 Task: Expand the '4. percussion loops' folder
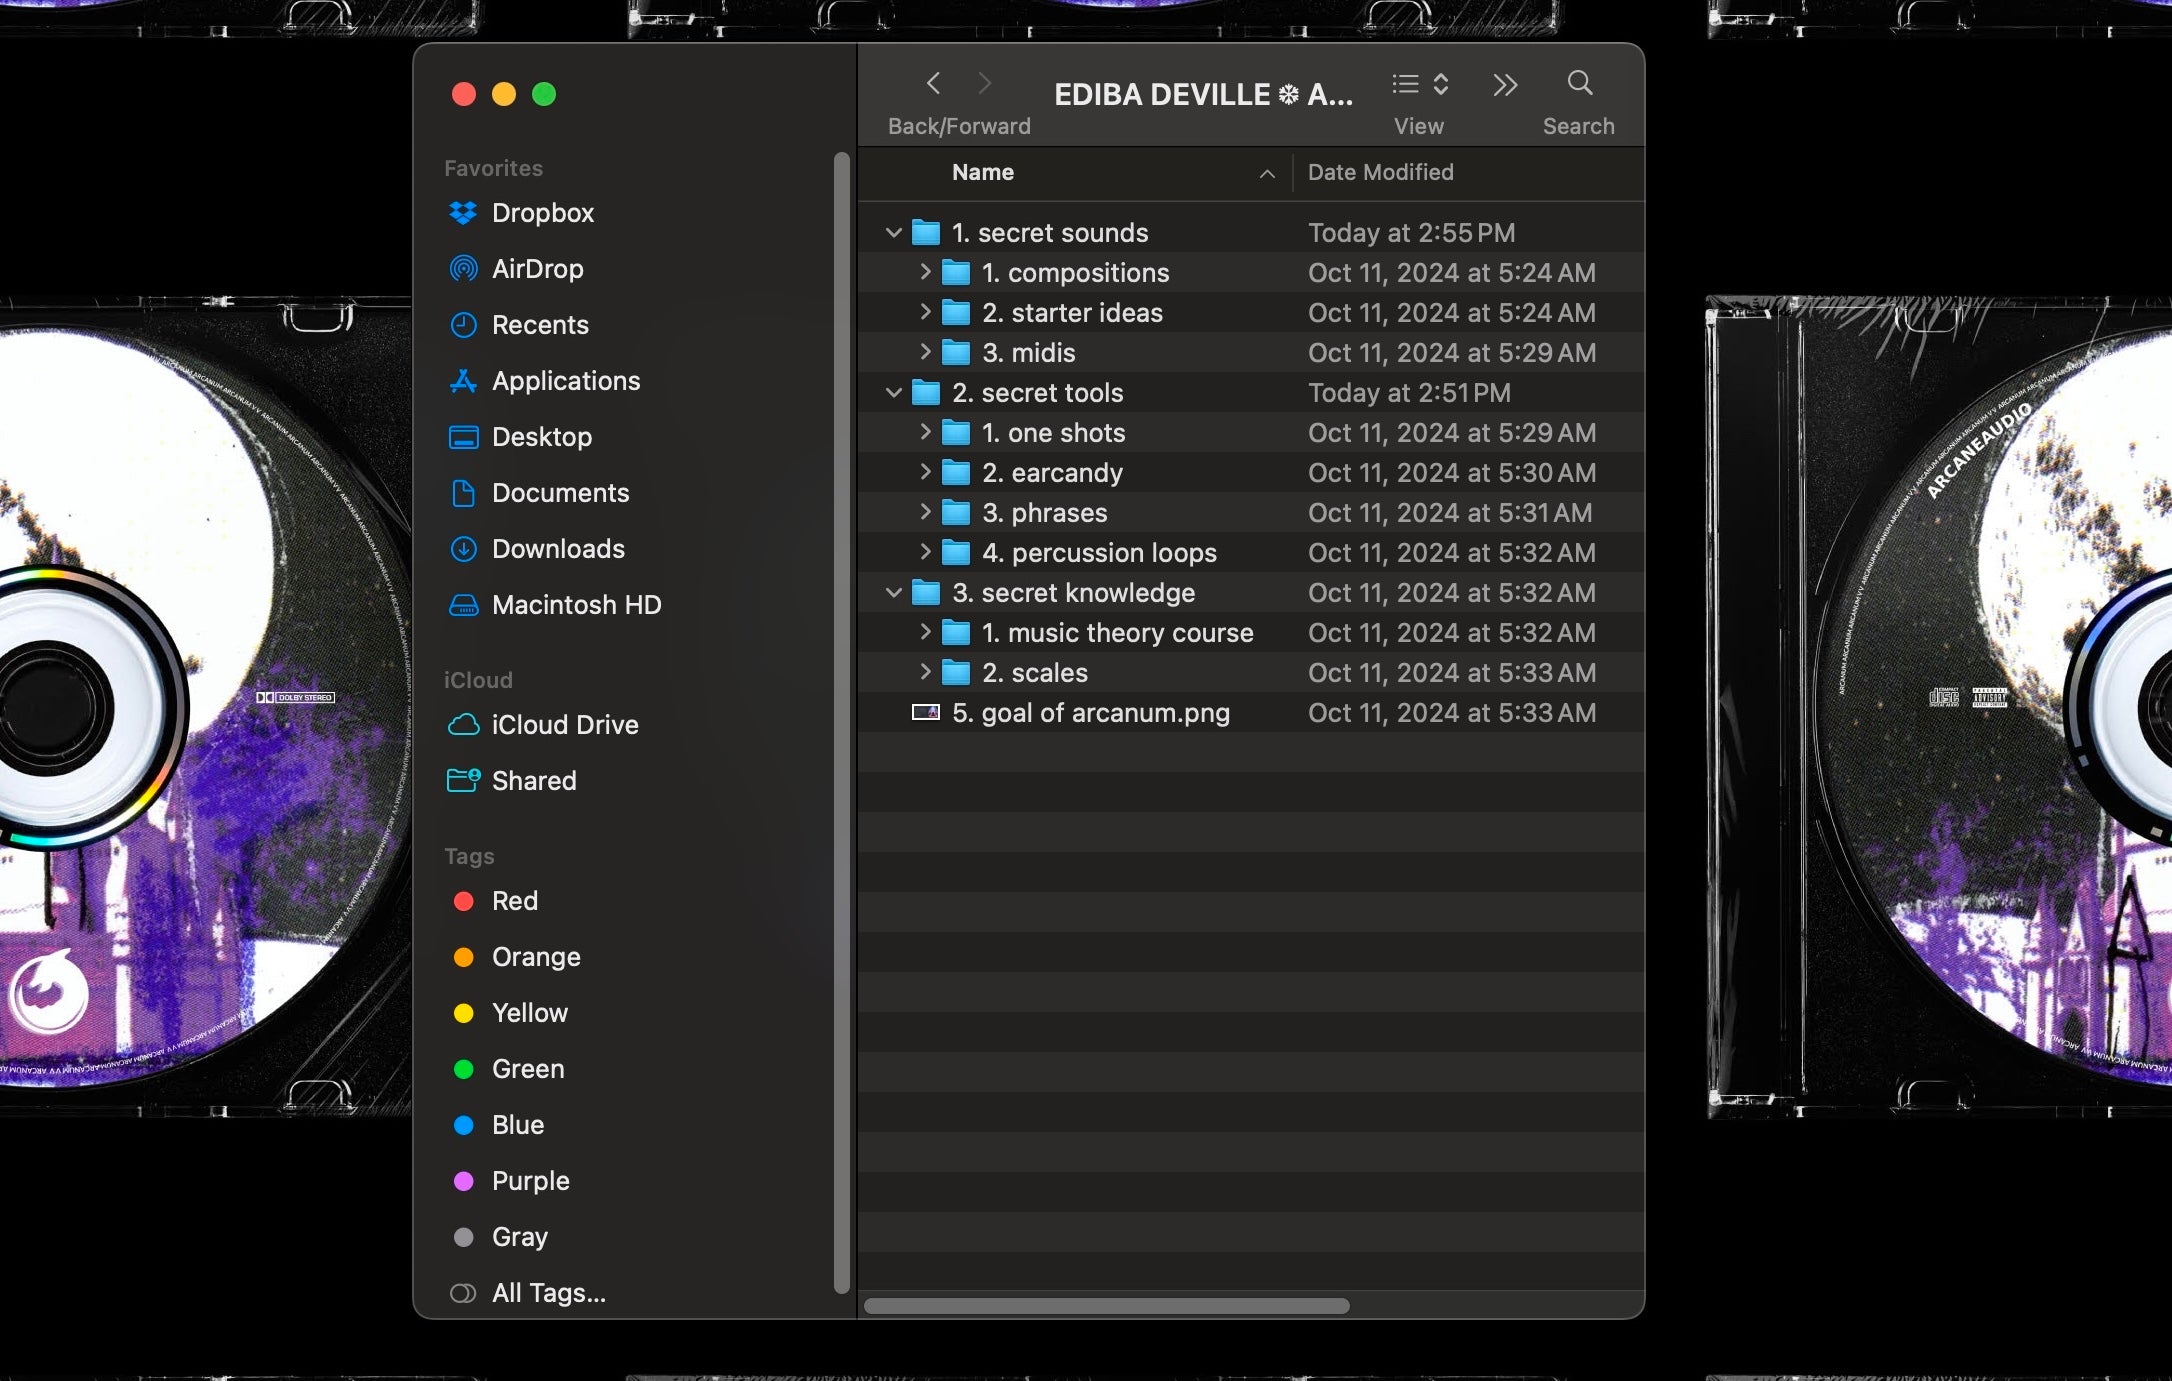pyautogui.click(x=925, y=552)
